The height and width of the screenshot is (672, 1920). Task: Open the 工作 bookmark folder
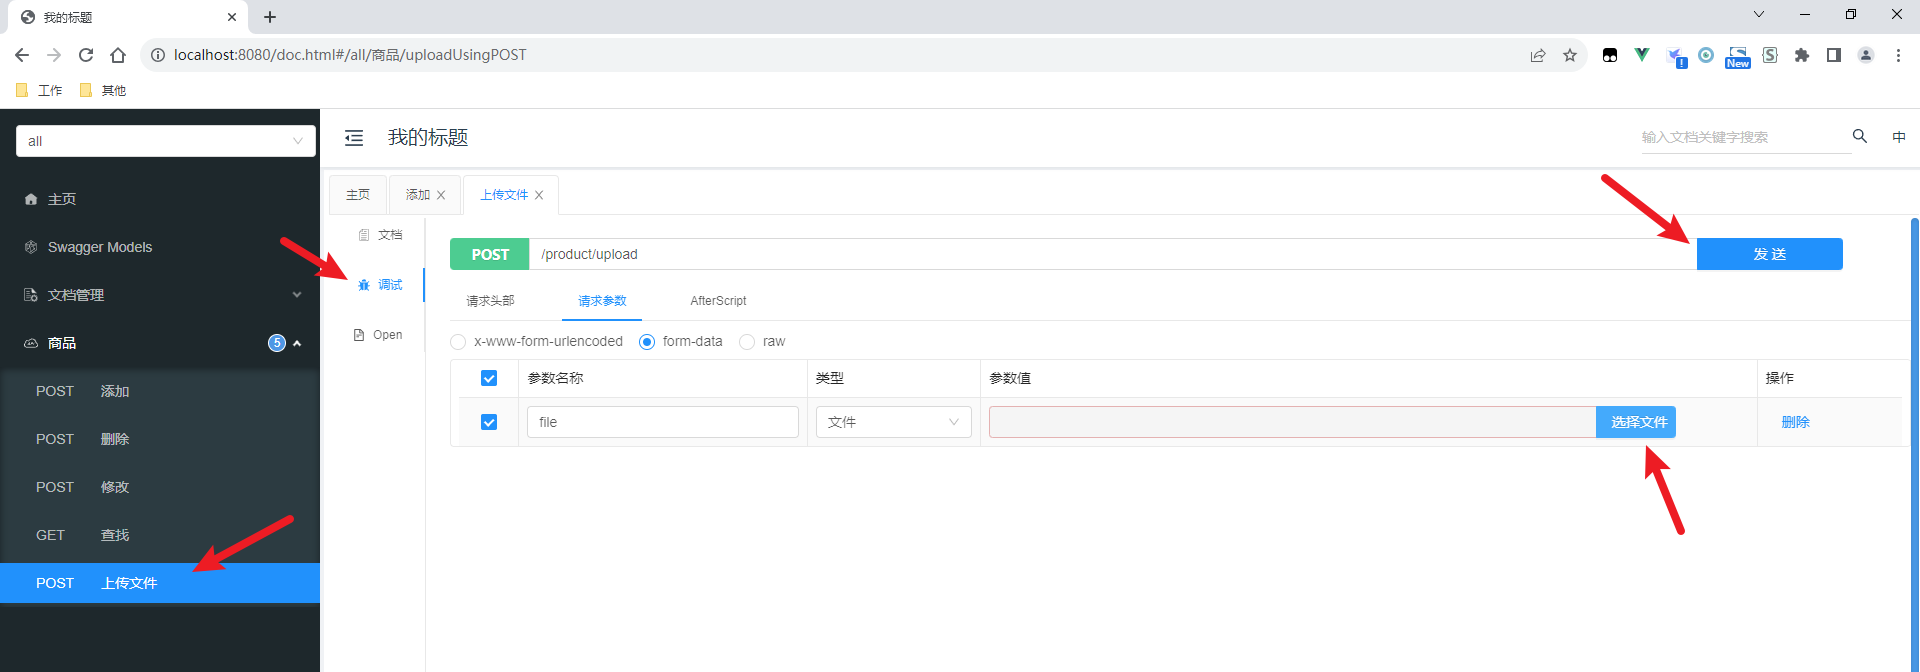coord(39,90)
